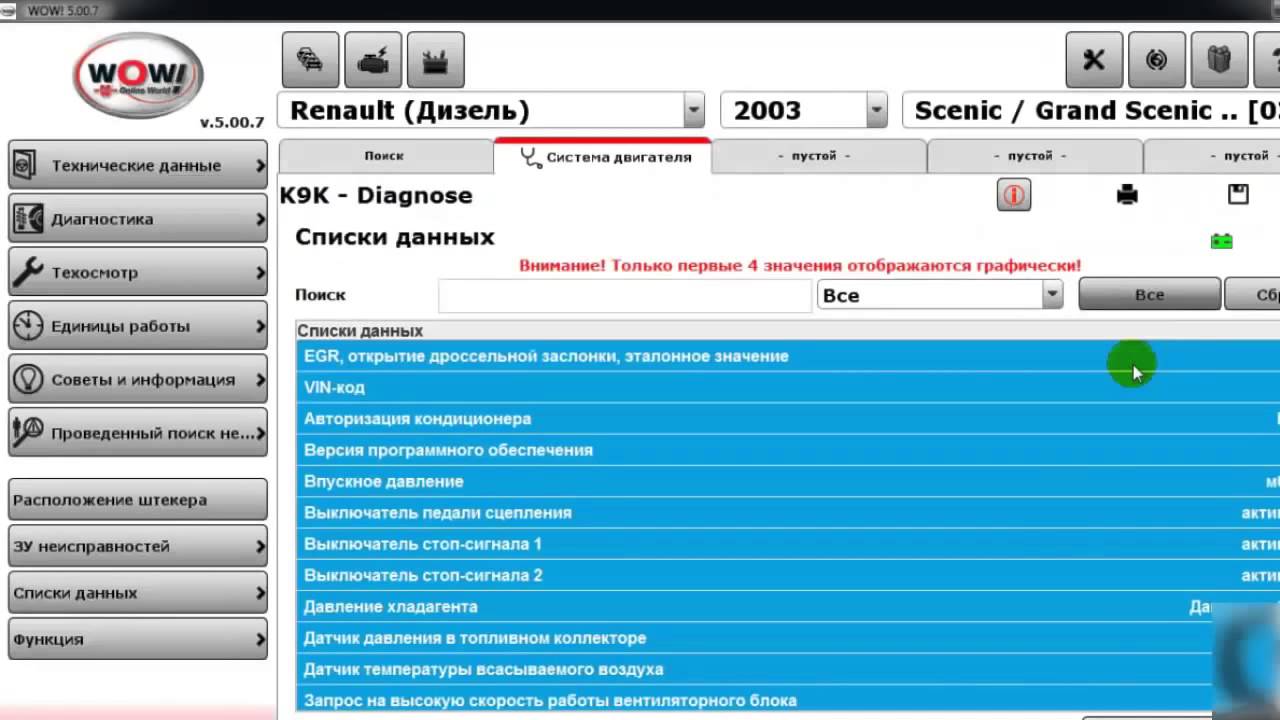Click the Единицы работы clock icon
Screen dimensions: 1280x720
click(x=28, y=326)
